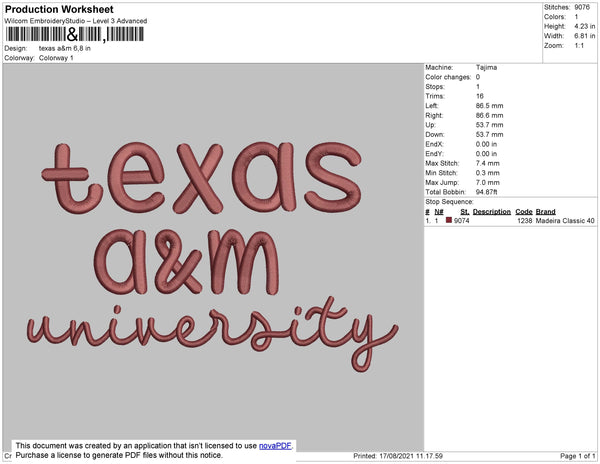Click the embroidered 'a&m' word preview
This screenshot has height=464, width=600.
click(x=186, y=262)
